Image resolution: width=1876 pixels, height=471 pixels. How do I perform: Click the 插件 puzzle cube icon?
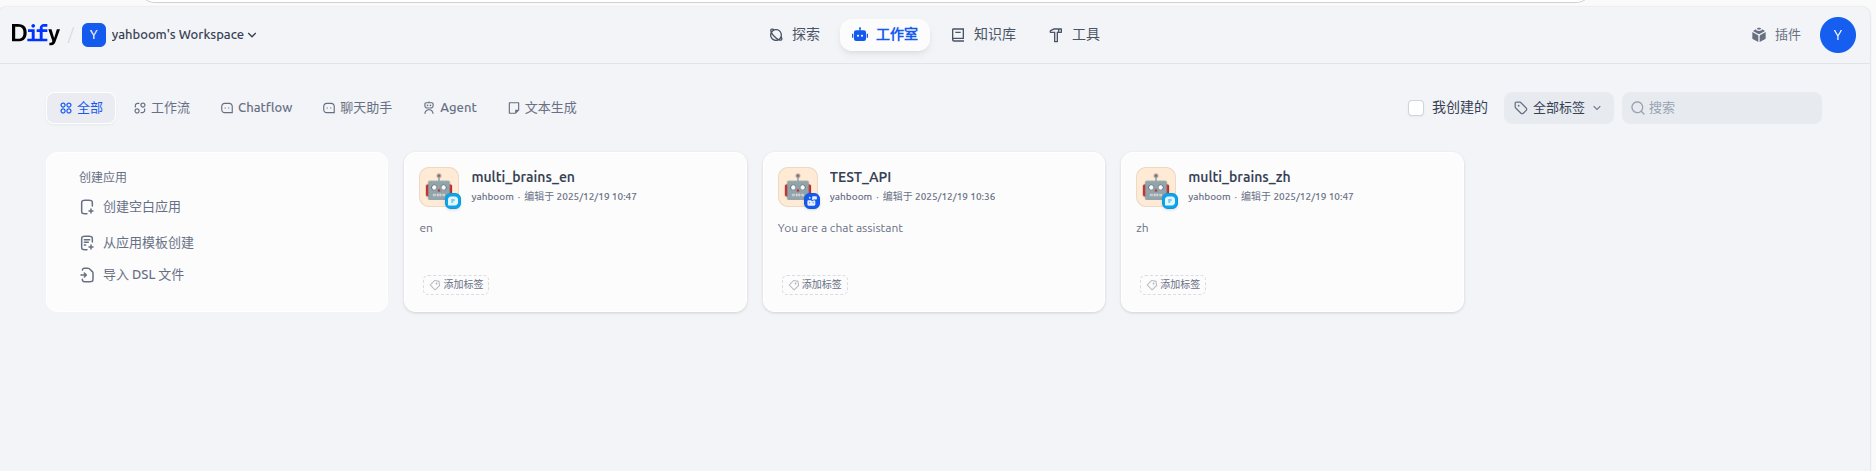click(1759, 35)
